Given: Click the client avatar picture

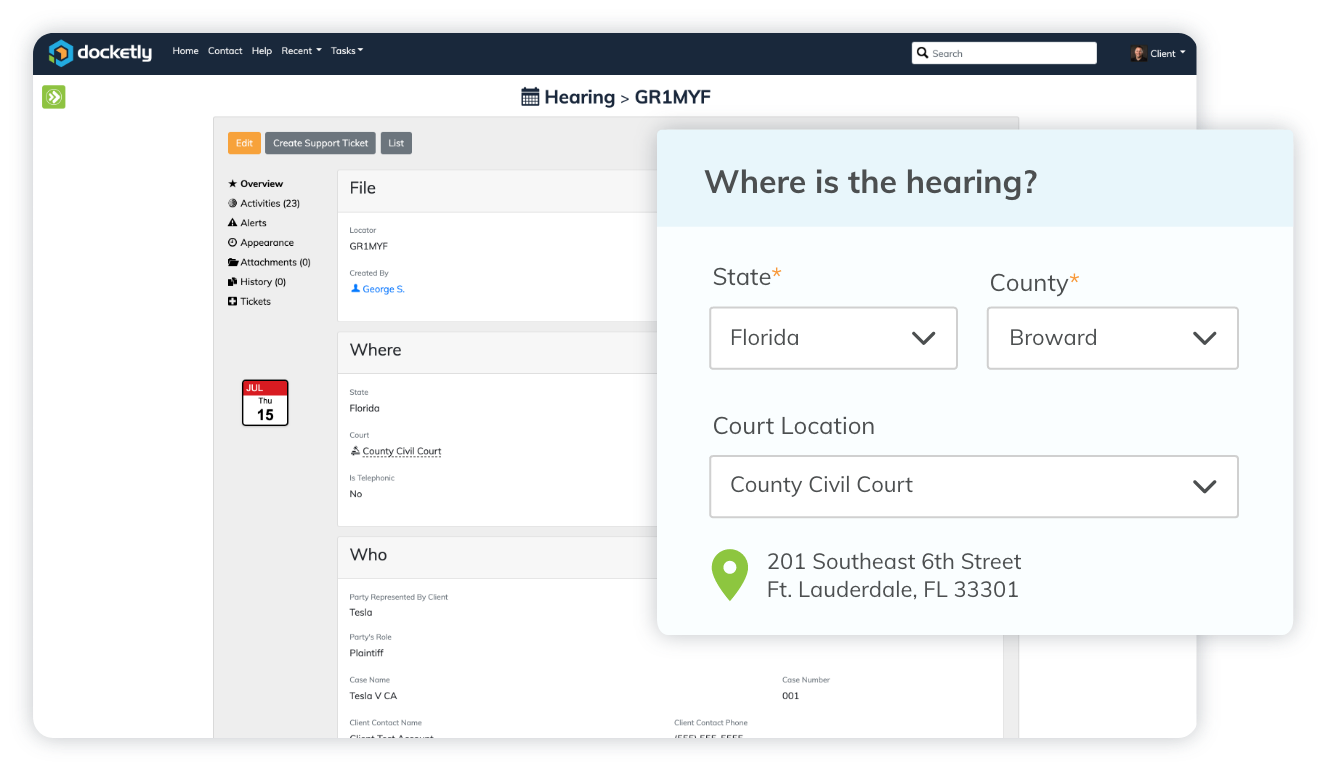Looking at the screenshot, I should (x=1138, y=54).
